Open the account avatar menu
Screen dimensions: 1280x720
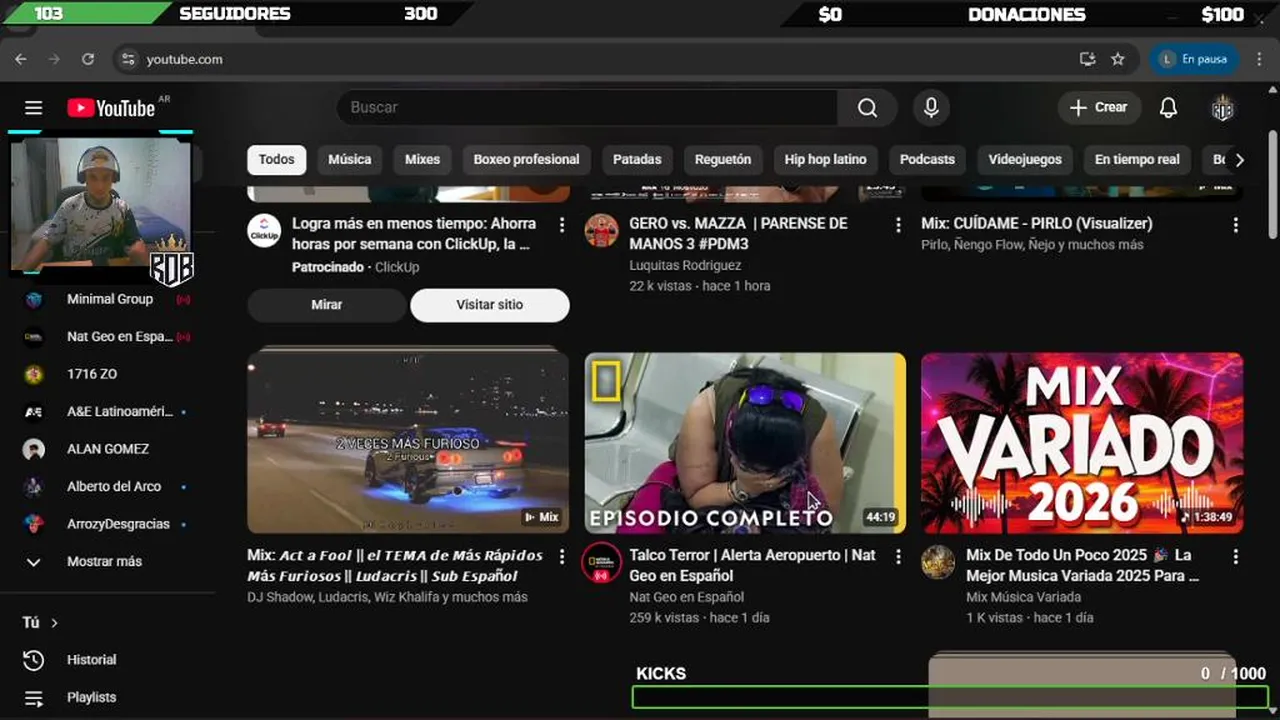[1222, 108]
